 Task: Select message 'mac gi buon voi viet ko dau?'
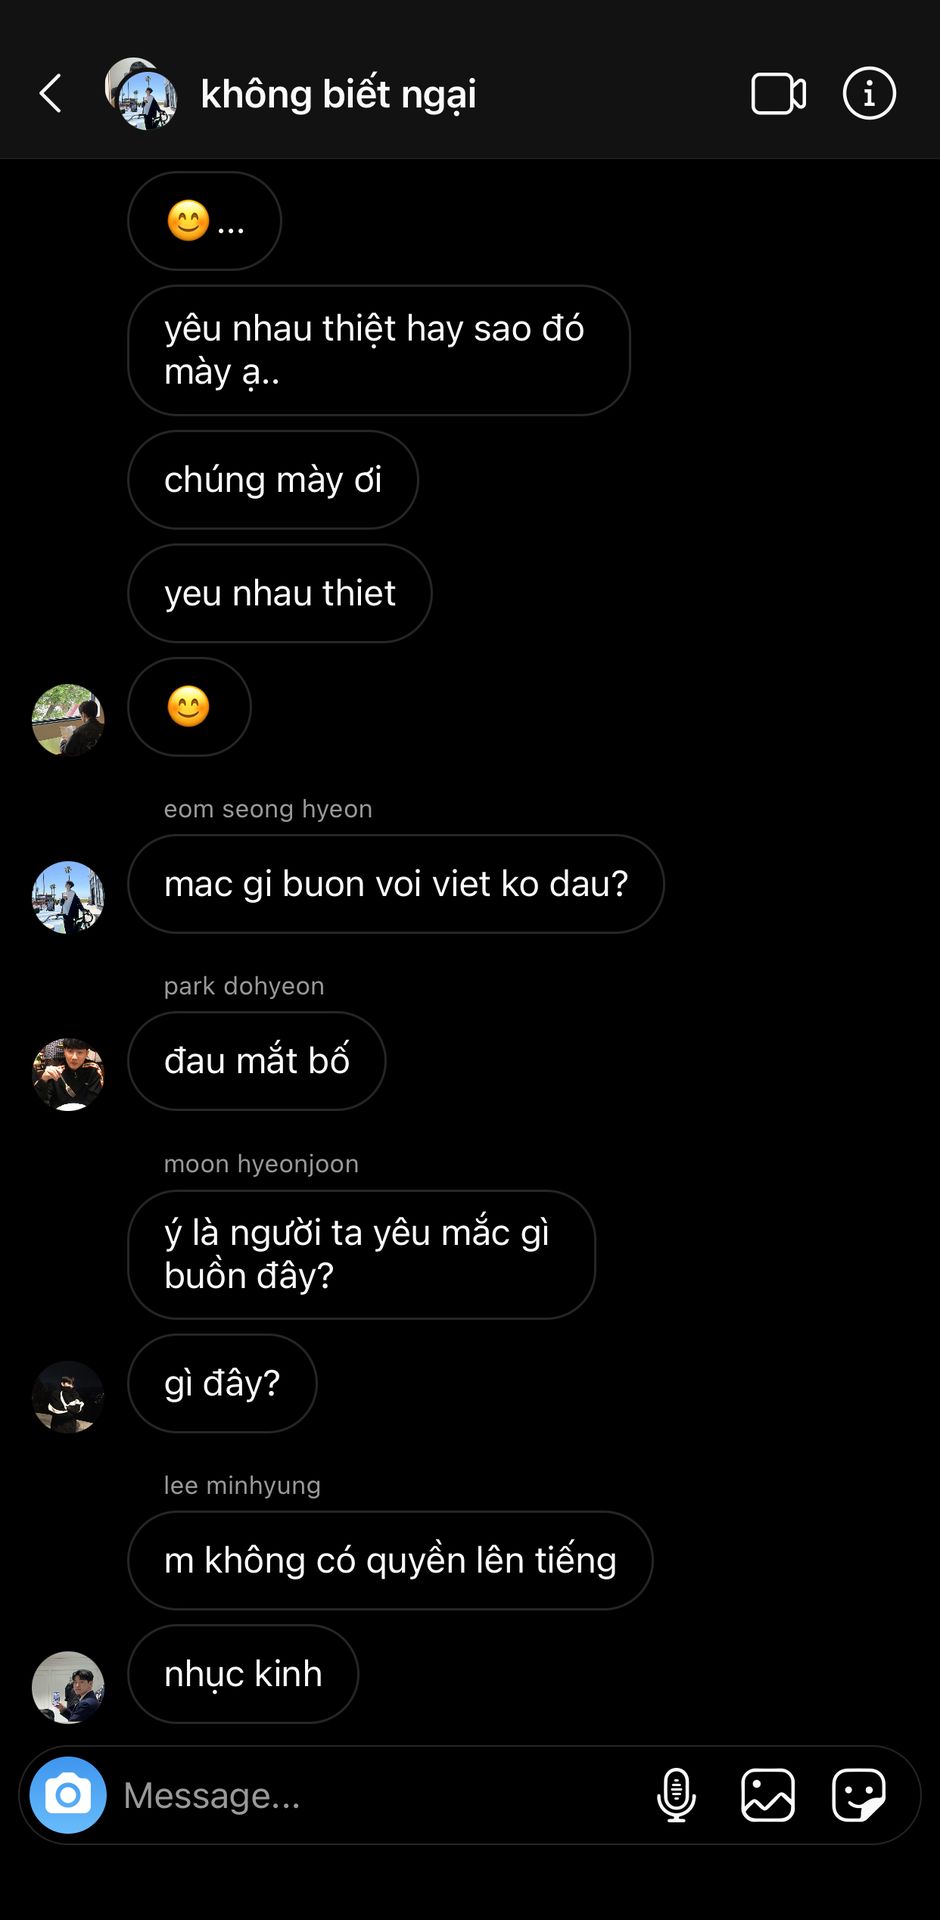[x=396, y=884]
